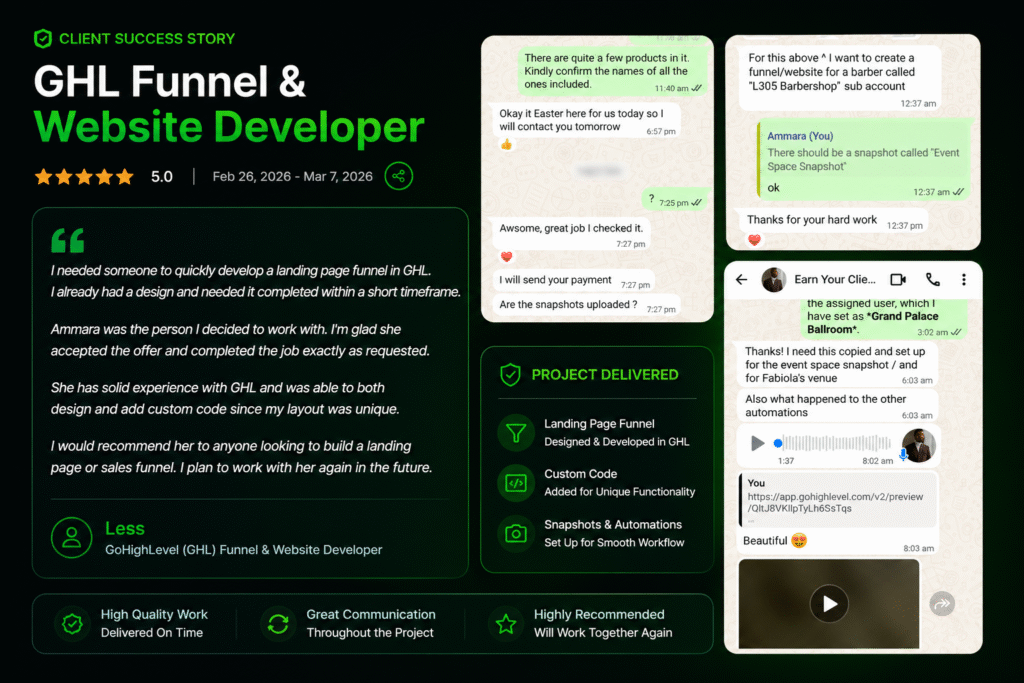1024x683 pixels.
Task: Open the chat three-dot menu
Action: tap(964, 279)
